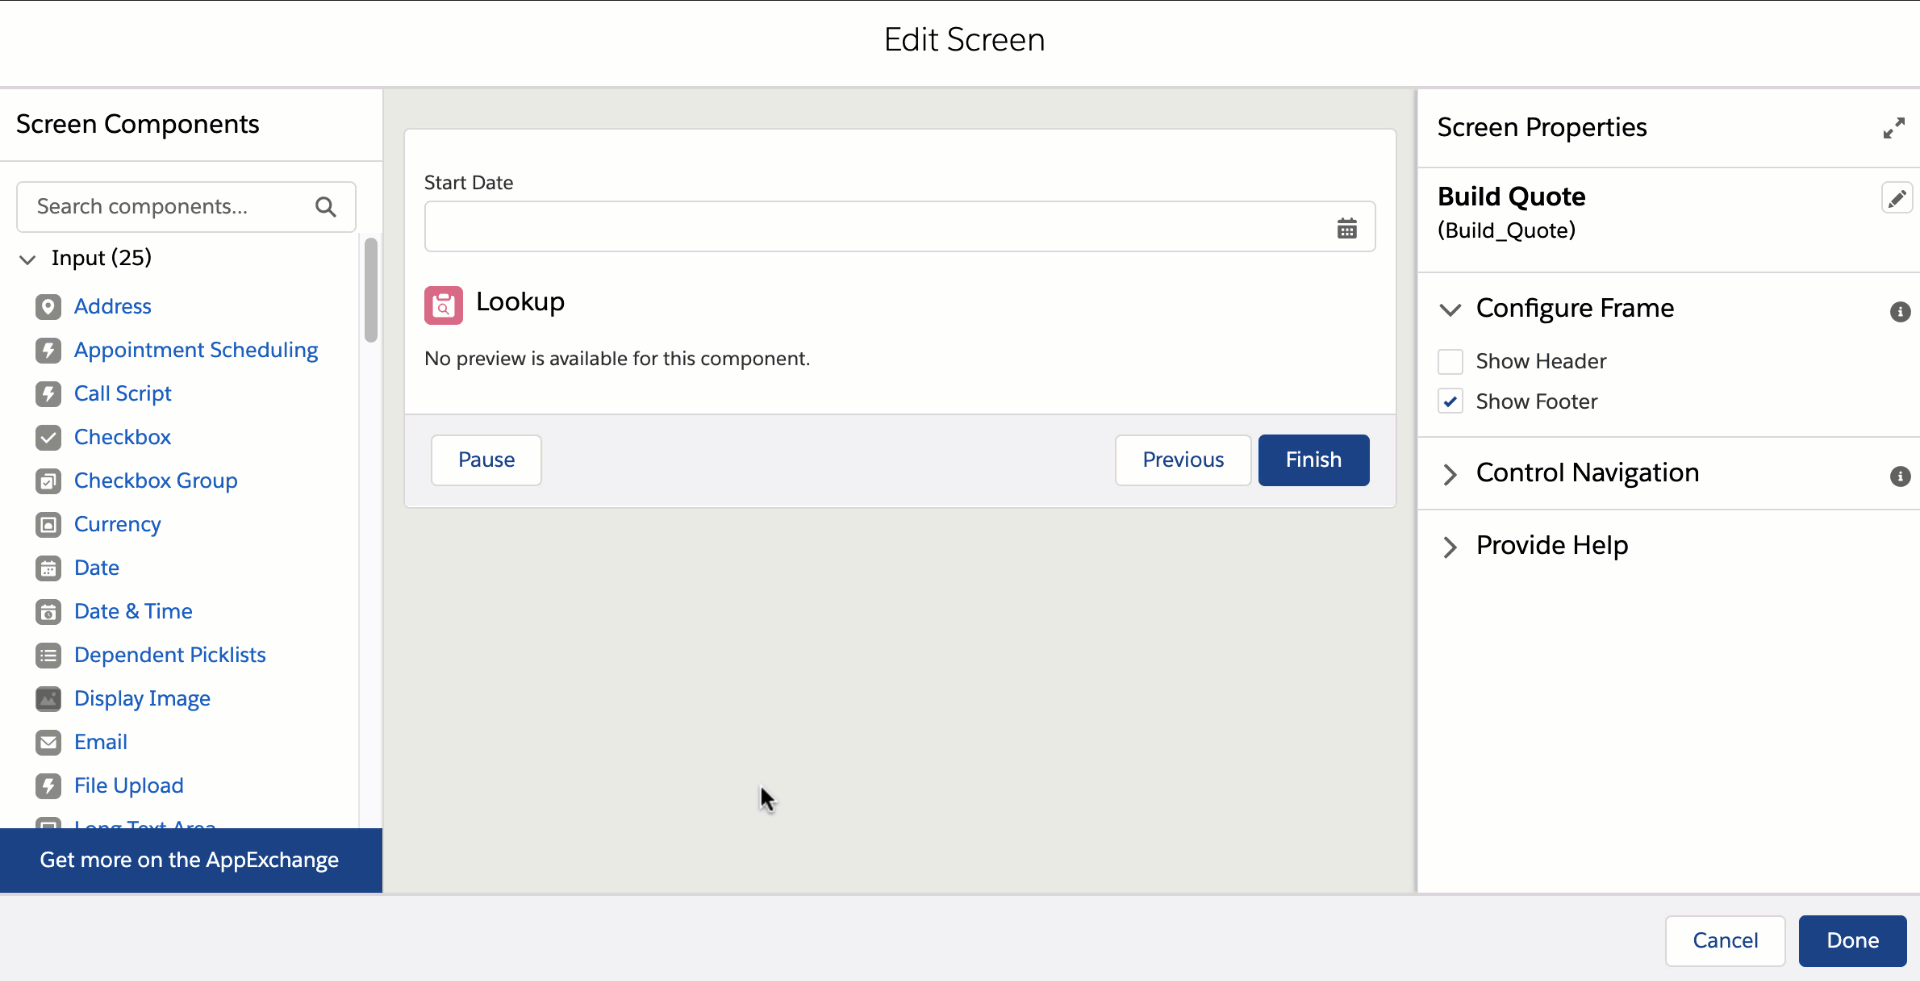The width and height of the screenshot is (1920, 981).
Task: Click the Checkbox Group component icon
Action: click(x=48, y=481)
